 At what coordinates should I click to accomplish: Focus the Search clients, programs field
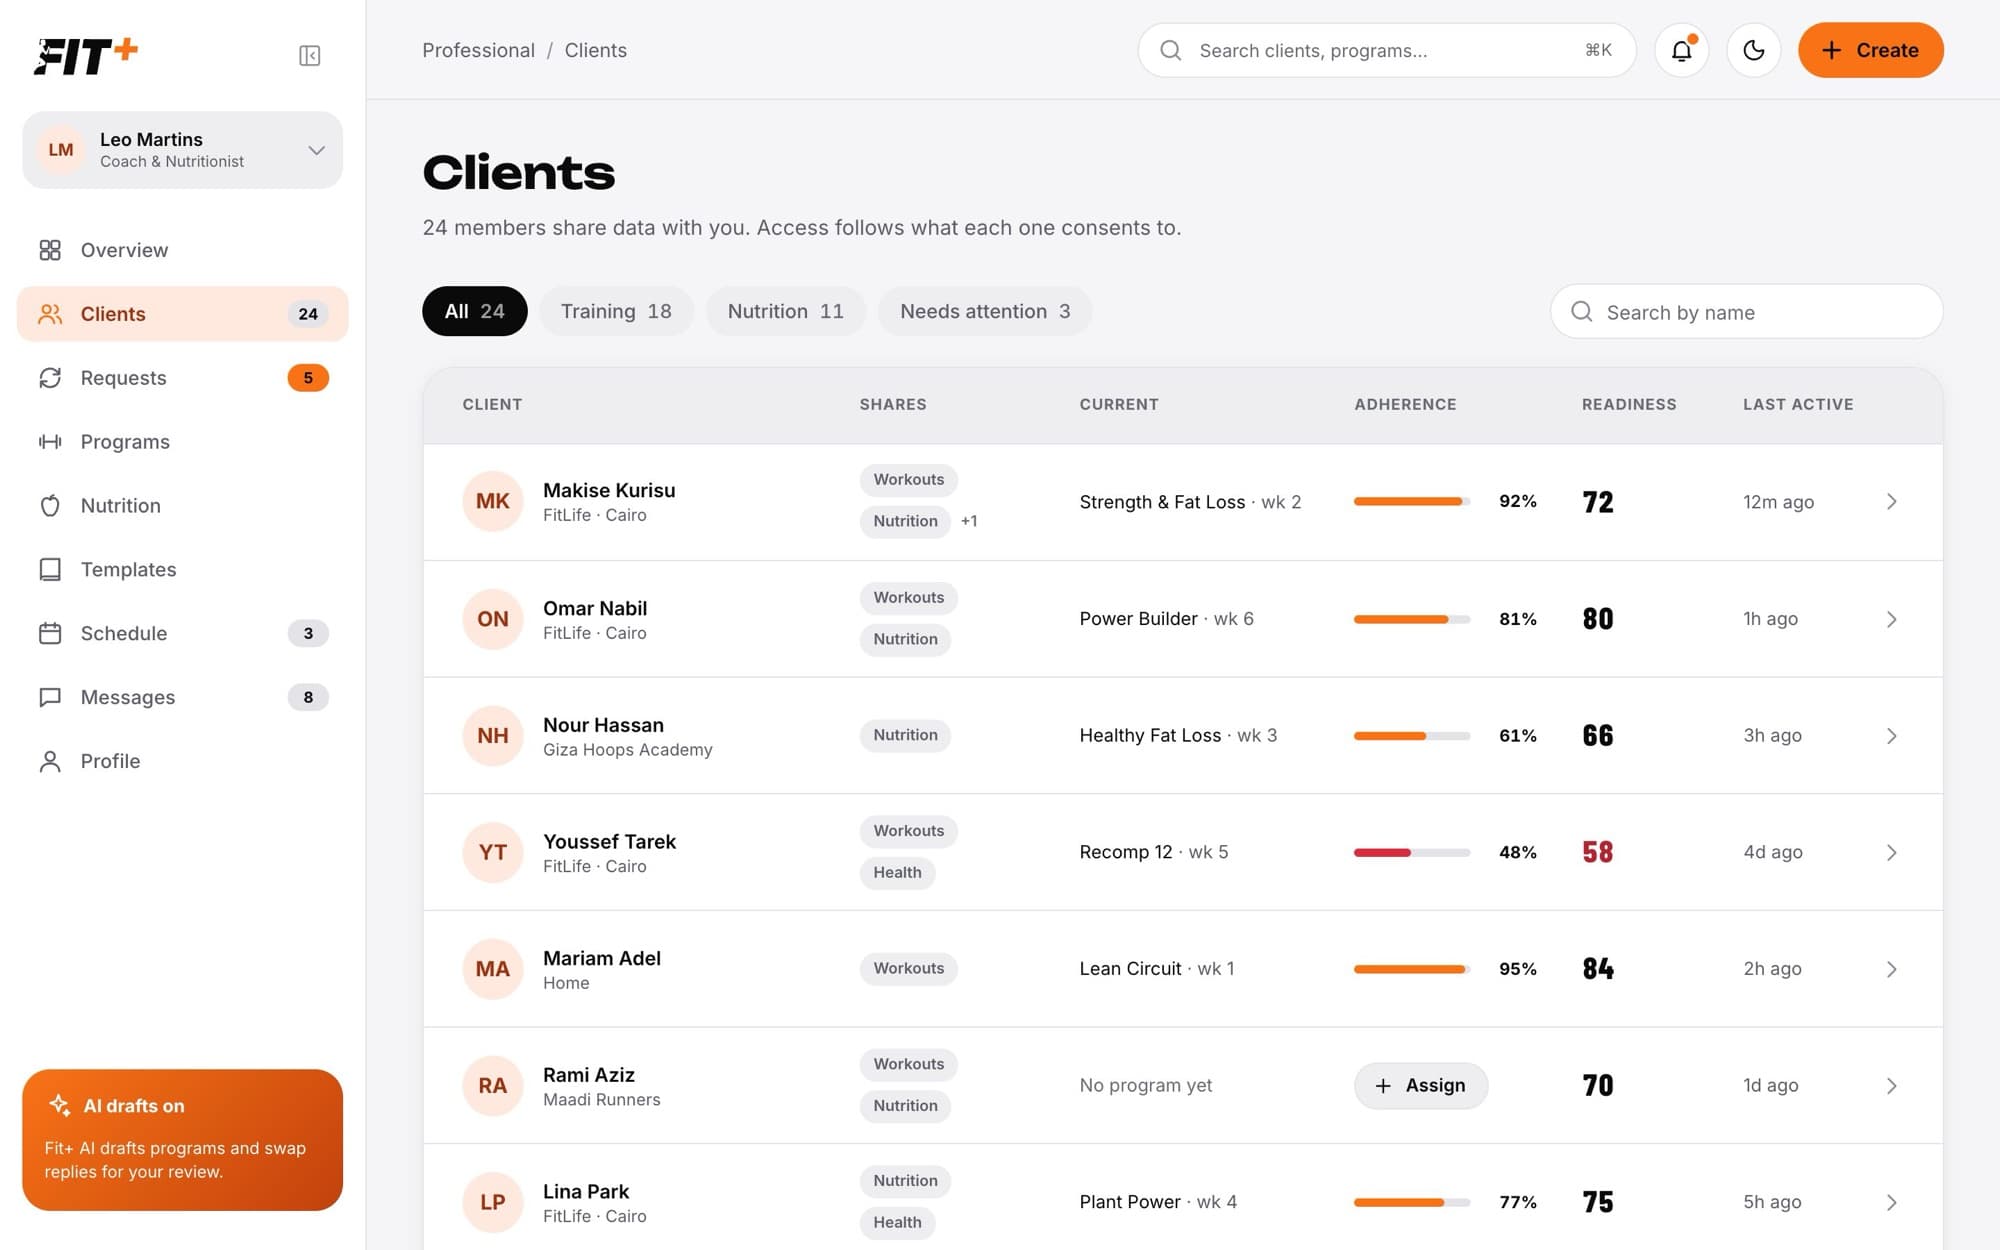(1387, 50)
